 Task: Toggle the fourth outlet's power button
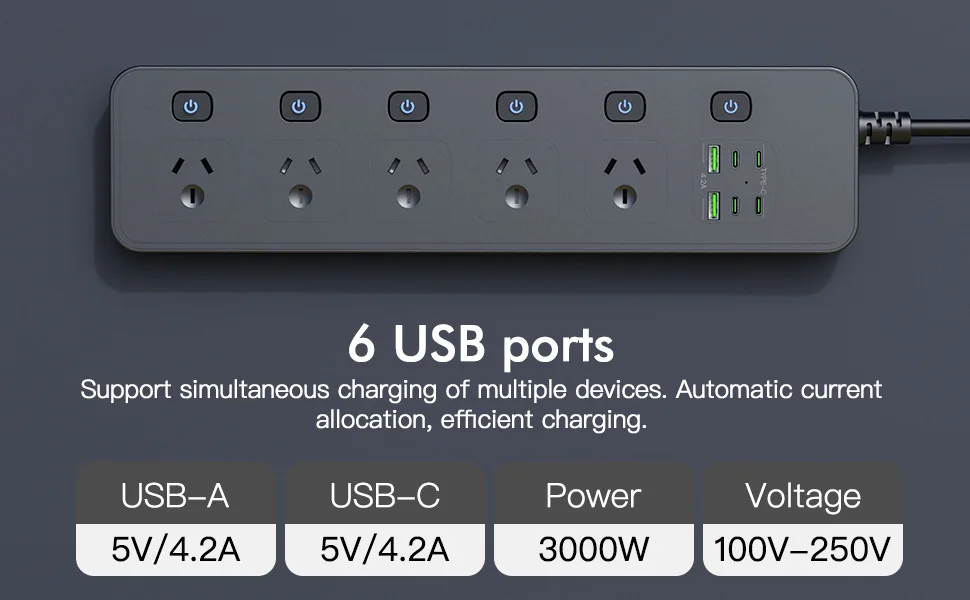click(517, 106)
